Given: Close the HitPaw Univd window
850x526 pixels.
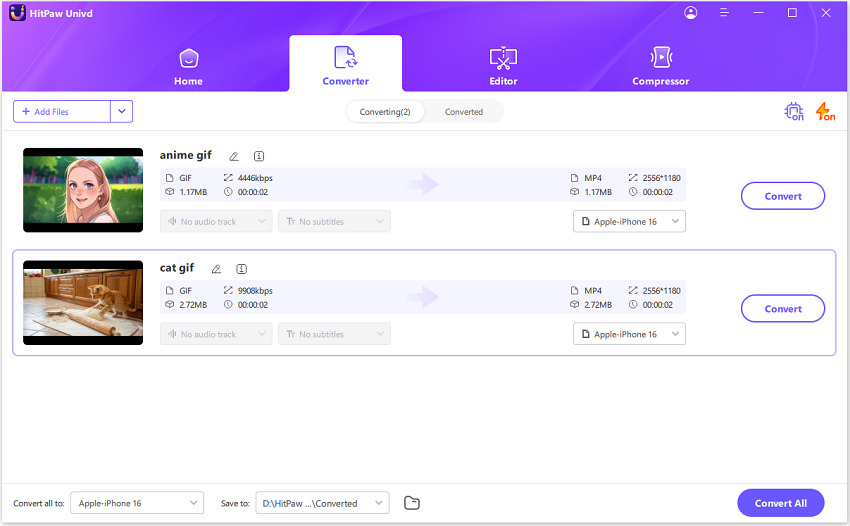Looking at the screenshot, I should click(x=826, y=12).
